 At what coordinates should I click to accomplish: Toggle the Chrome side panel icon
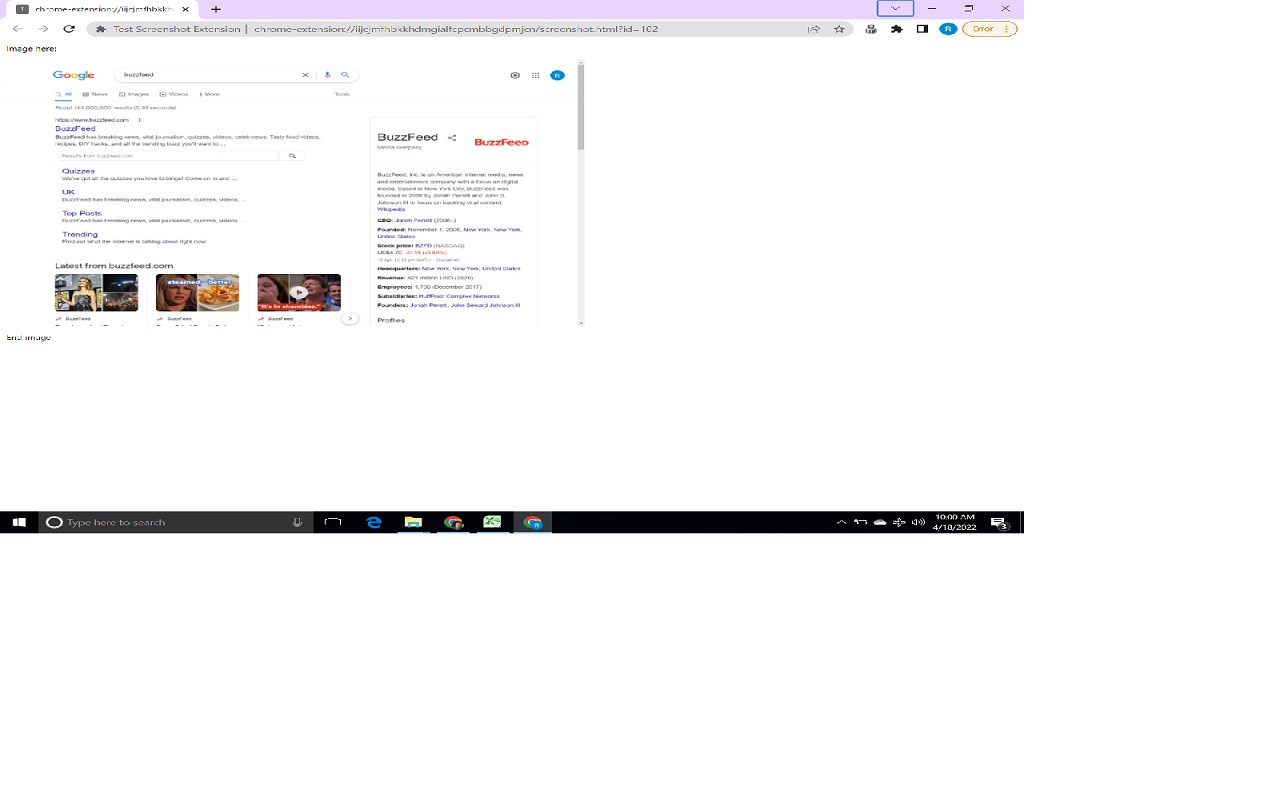pyautogui.click(x=922, y=29)
